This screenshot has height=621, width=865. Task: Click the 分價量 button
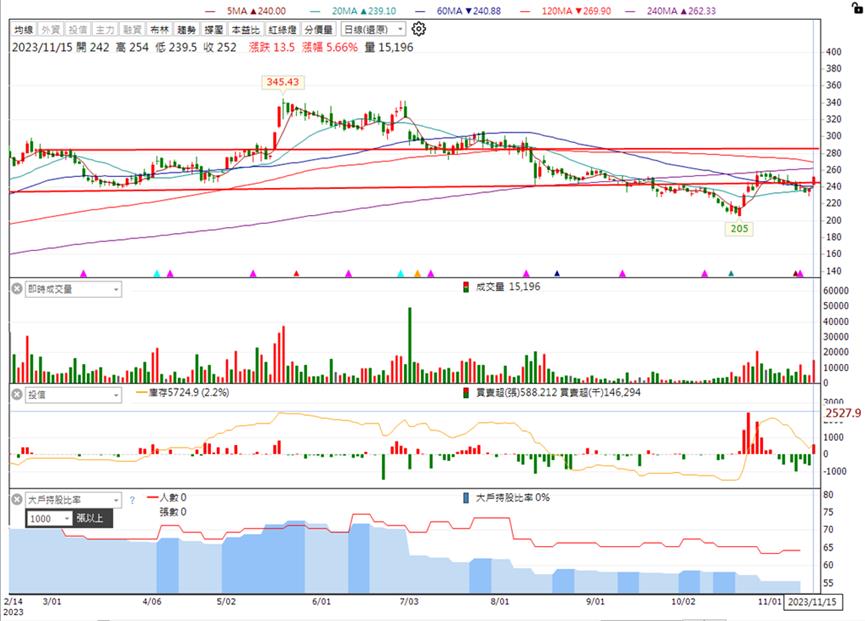click(319, 29)
